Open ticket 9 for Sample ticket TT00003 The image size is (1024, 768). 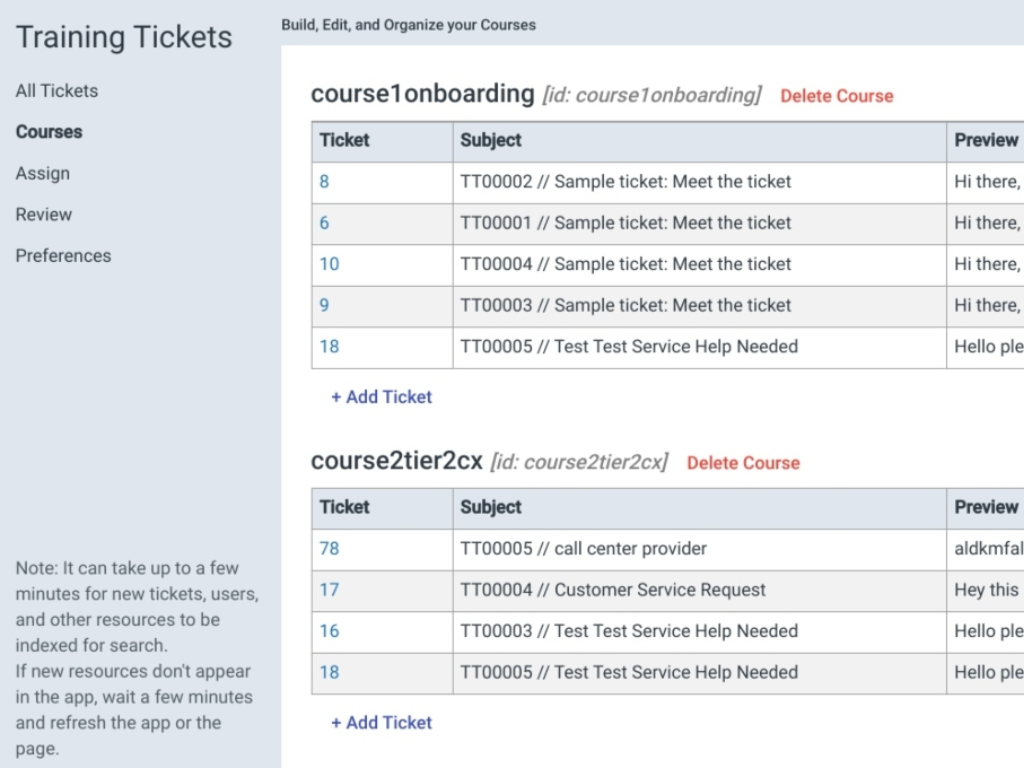coord(322,305)
